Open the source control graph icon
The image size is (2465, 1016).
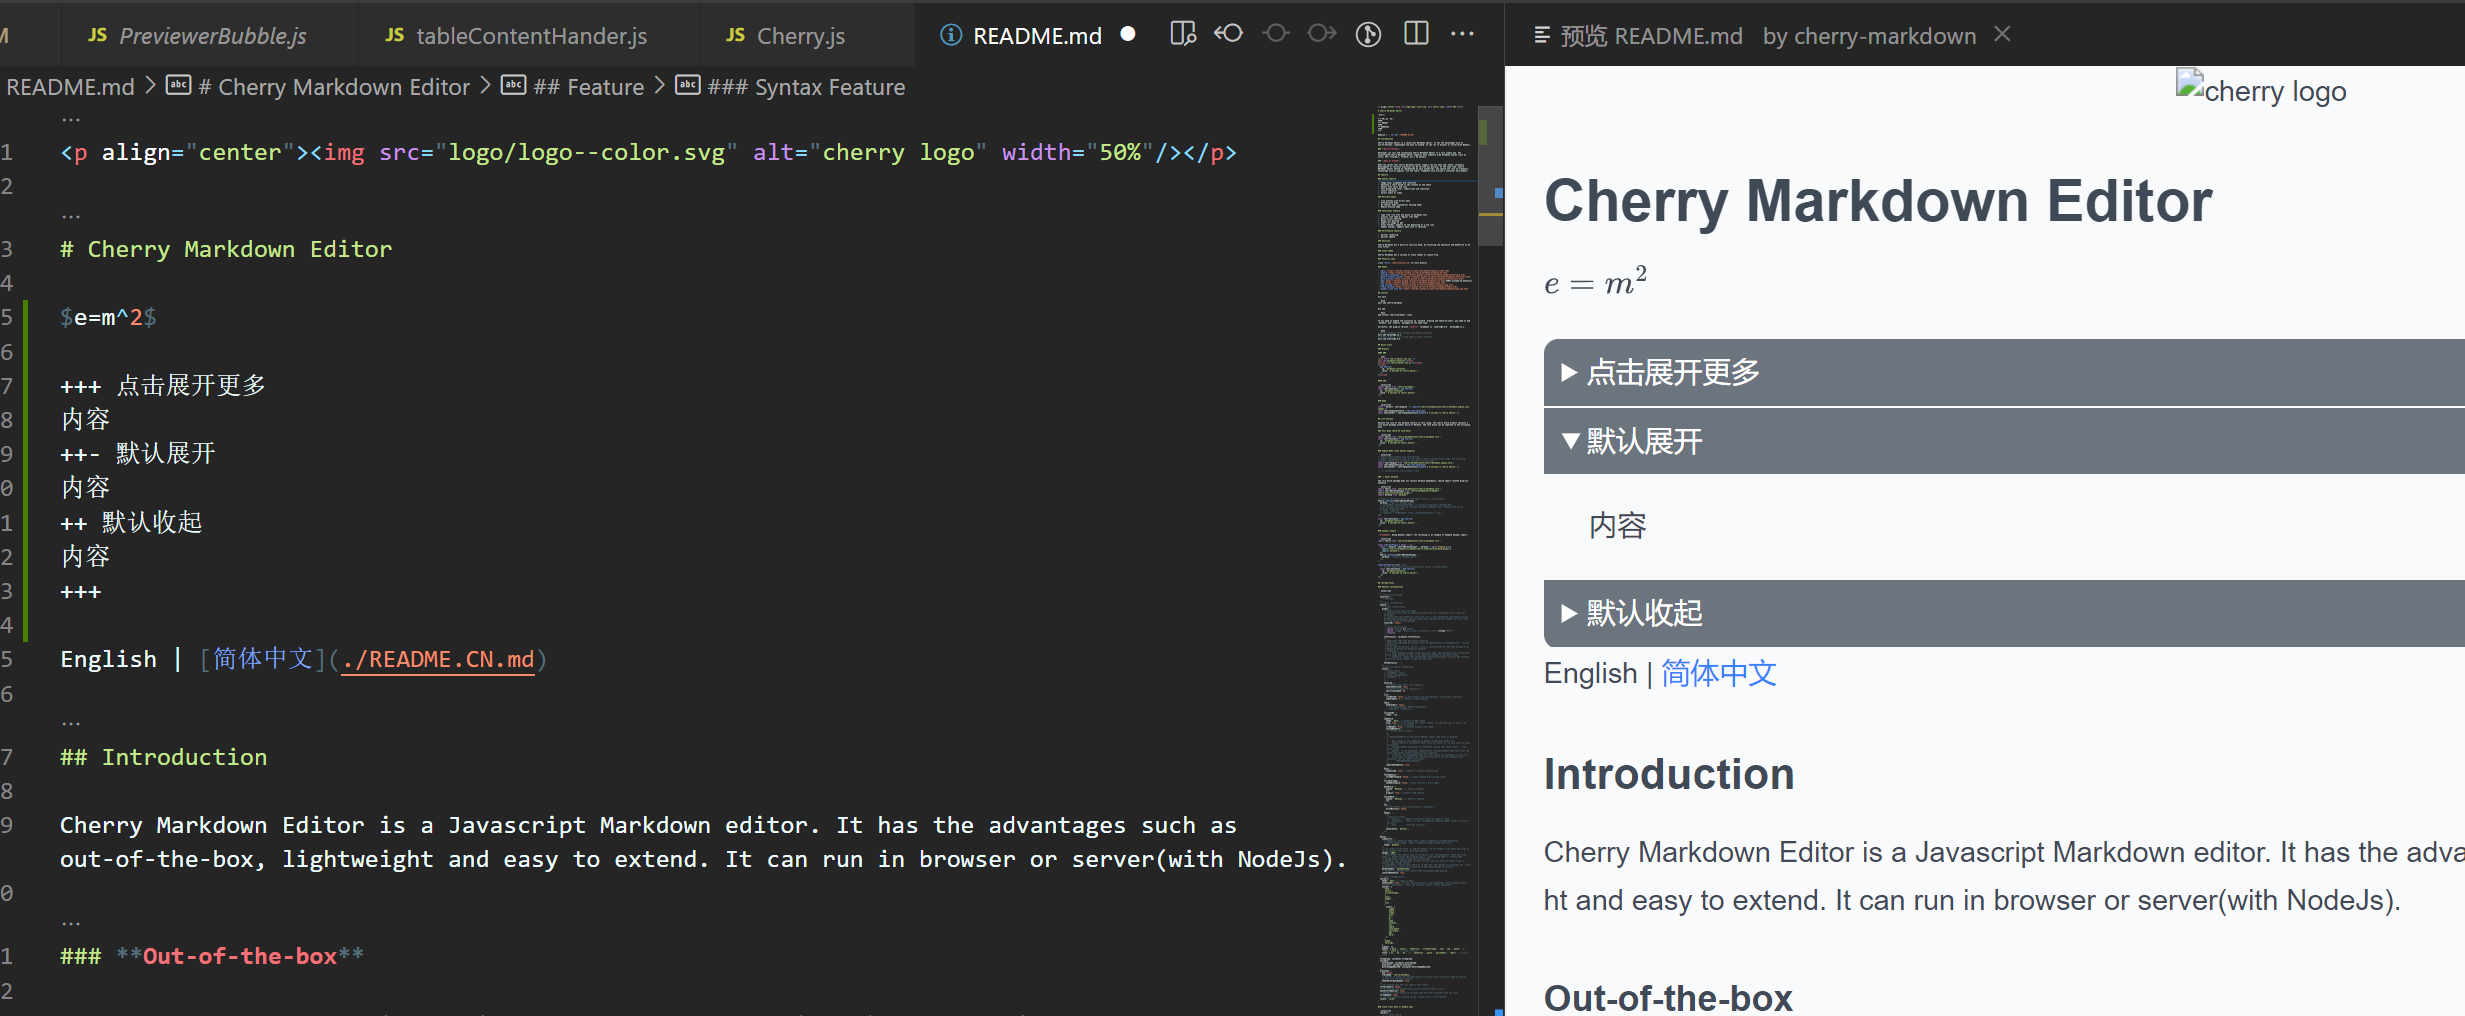(1367, 34)
